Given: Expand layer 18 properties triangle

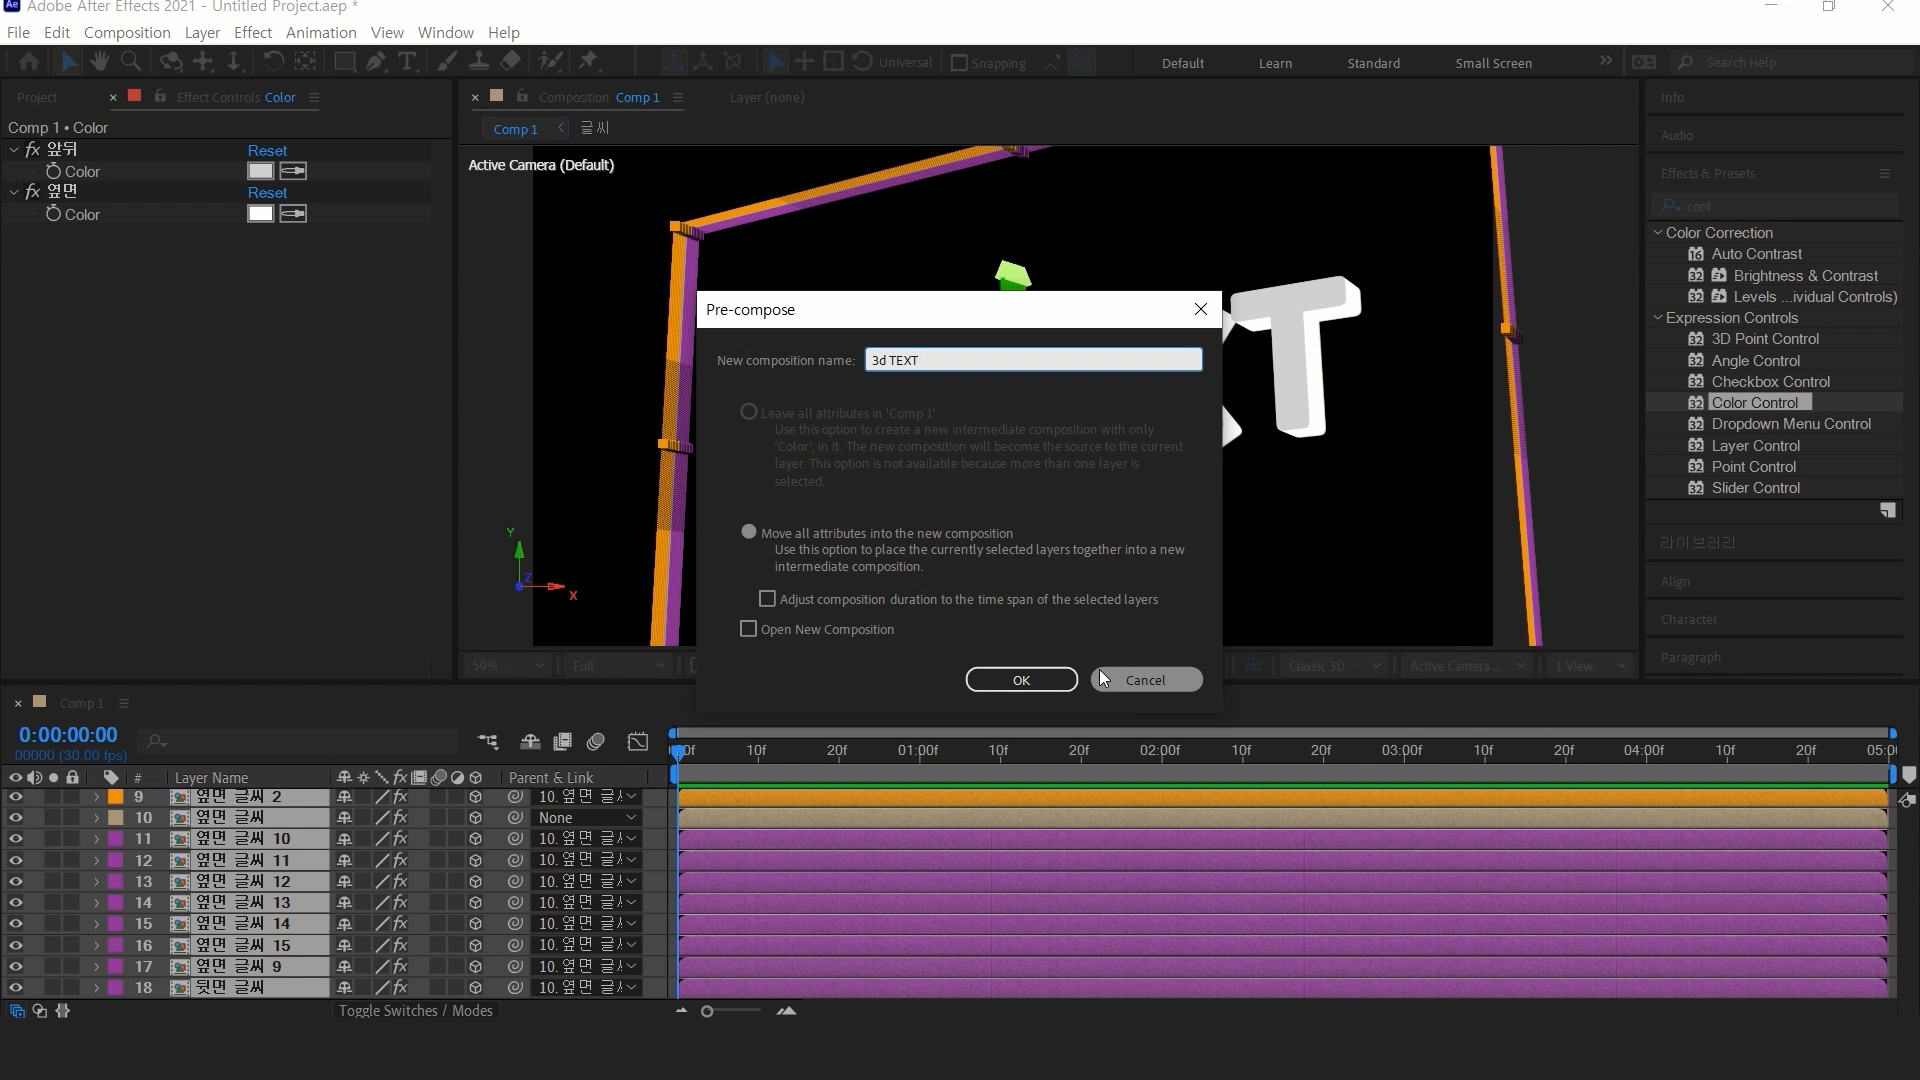Looking at the screenshot, I should point(96,988).
